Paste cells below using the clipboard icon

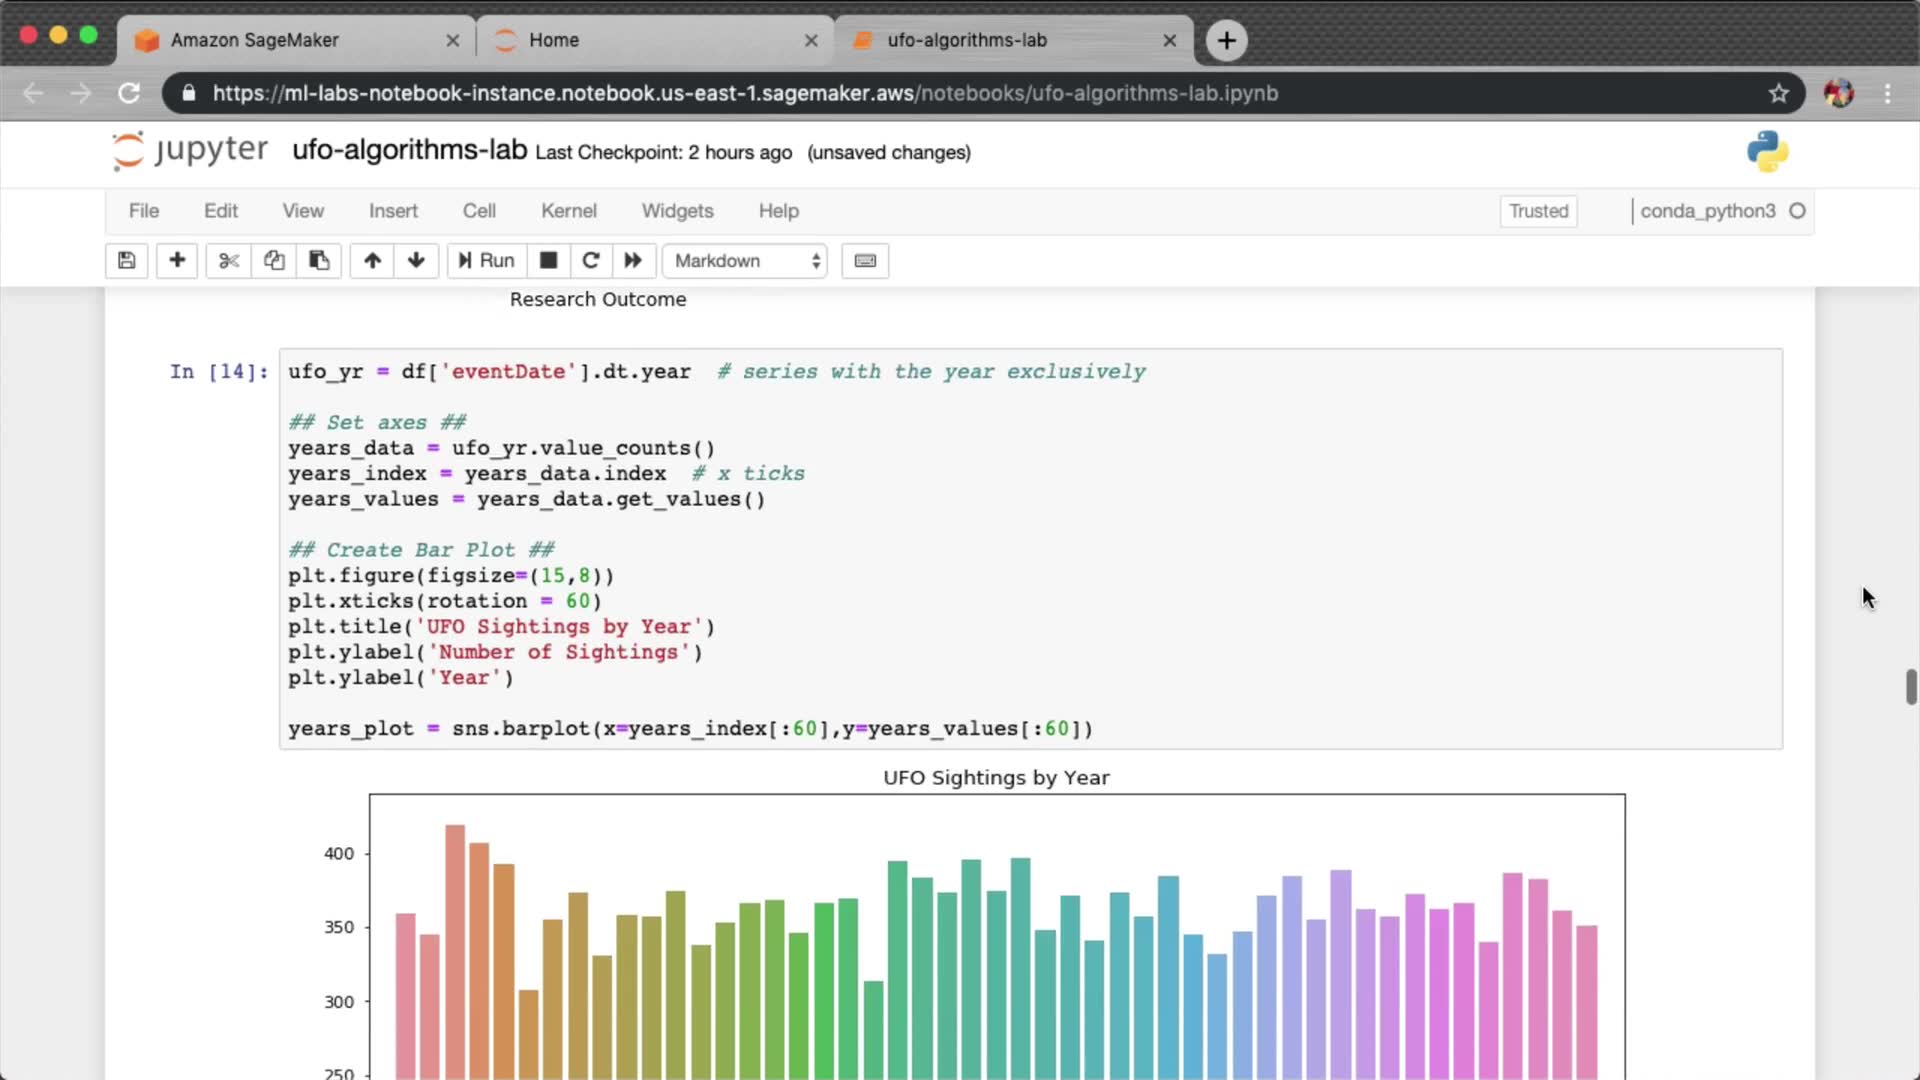(x=319, y=261)
